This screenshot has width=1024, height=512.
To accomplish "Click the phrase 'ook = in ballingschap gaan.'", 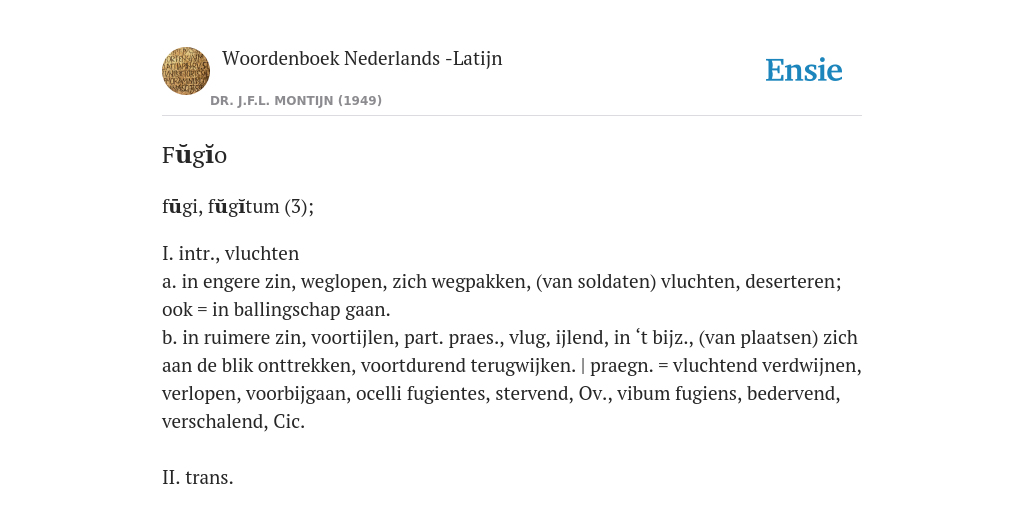I will [x=276, y=310].
